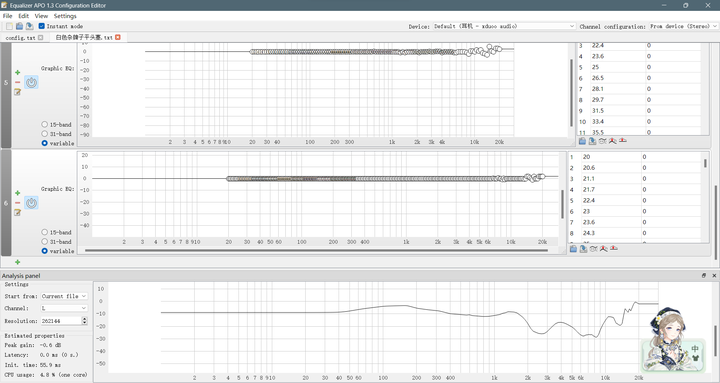720x383 pixels.
Task: Open the Settings menu
Action: pos(65,16)
